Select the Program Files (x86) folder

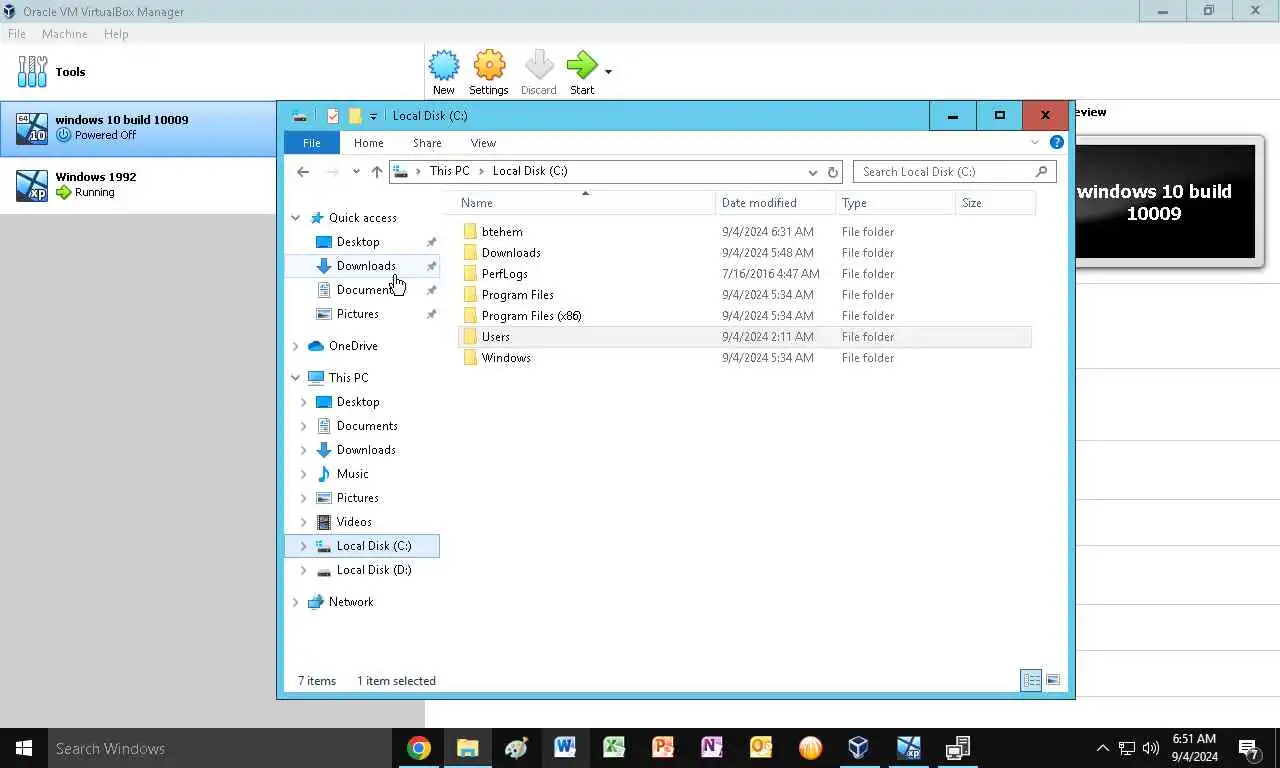531,316
